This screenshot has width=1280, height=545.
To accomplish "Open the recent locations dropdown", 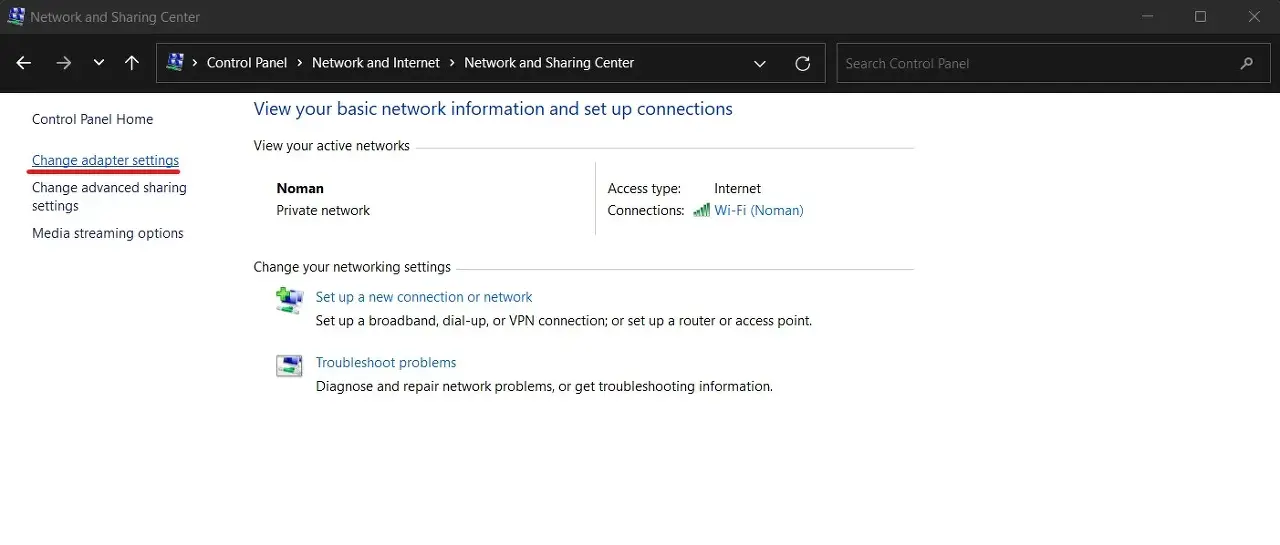I will point(98,63).
